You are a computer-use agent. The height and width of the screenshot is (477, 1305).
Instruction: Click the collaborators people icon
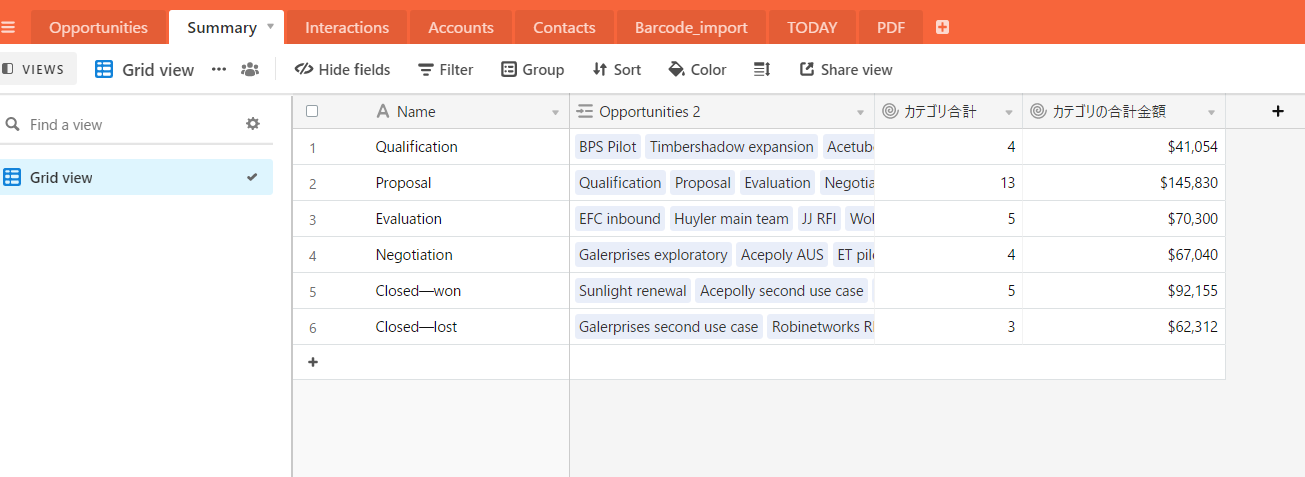[250, 69]
